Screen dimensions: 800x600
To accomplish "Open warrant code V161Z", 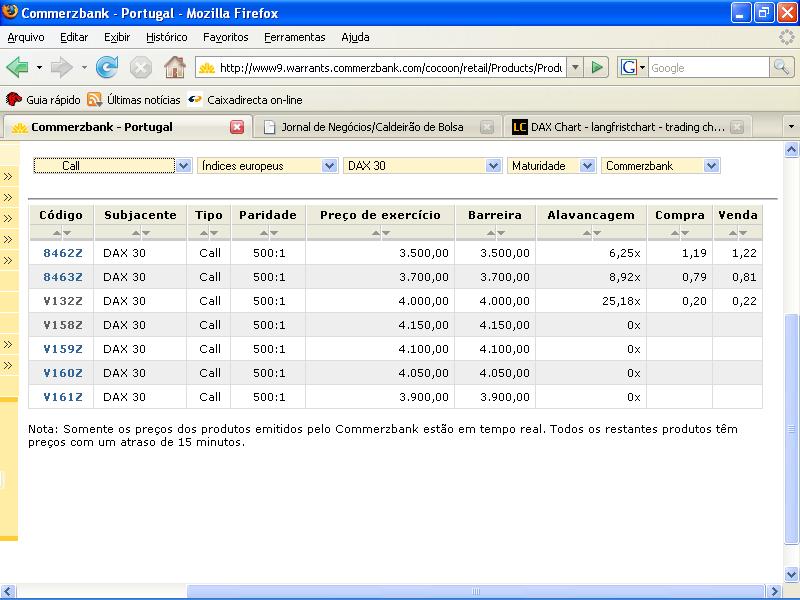I will (63, 397).
